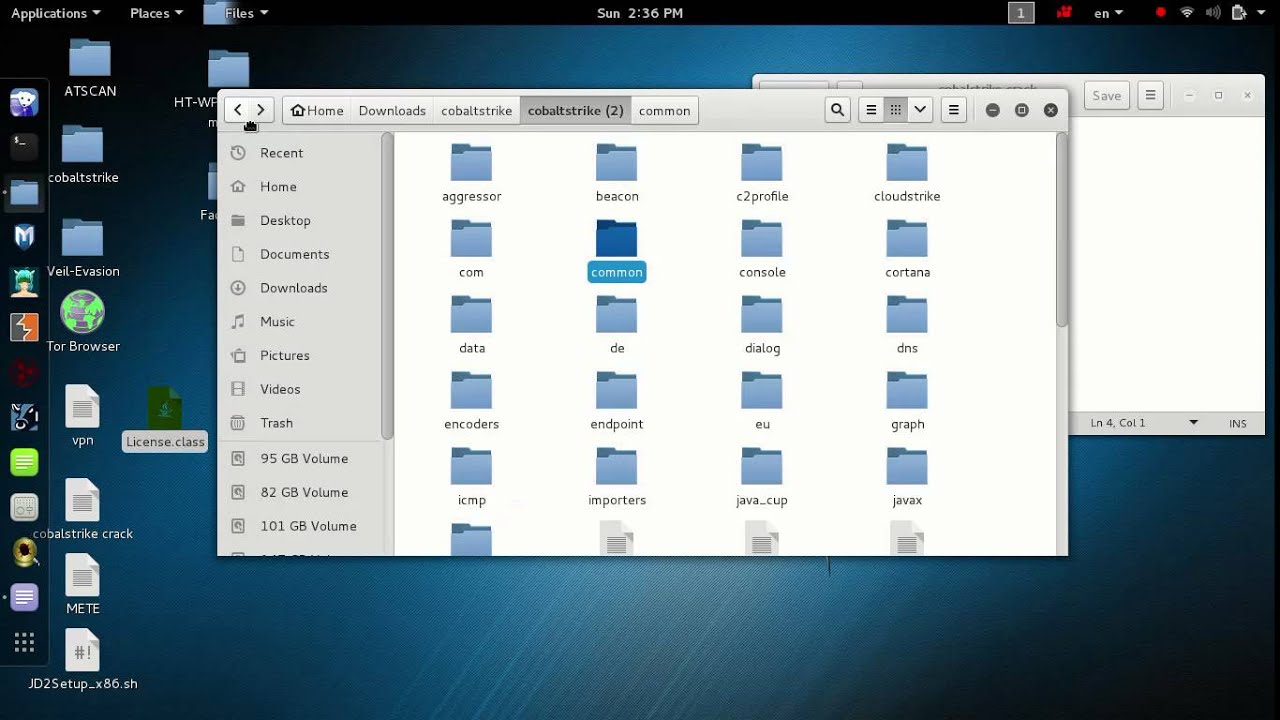Go back to previous folder
This screenshot has width=1280, height=720.
click(238, 110)
